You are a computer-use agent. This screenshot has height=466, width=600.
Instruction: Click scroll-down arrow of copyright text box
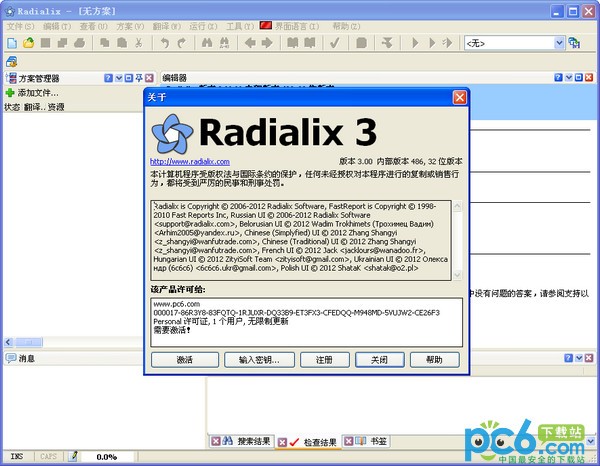pyautogui.click(x=457, y=275)
